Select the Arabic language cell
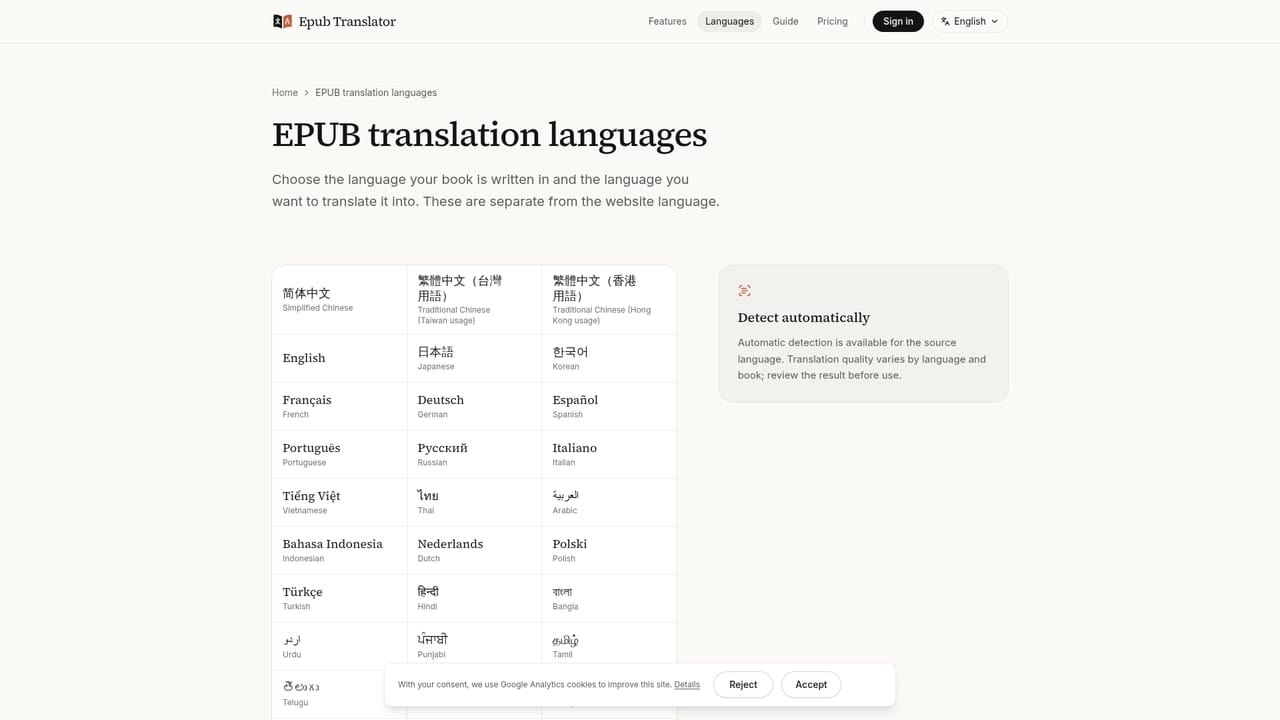Image resolution: width=1280 pixels, height=720 pixels. (x=609, y=502)
